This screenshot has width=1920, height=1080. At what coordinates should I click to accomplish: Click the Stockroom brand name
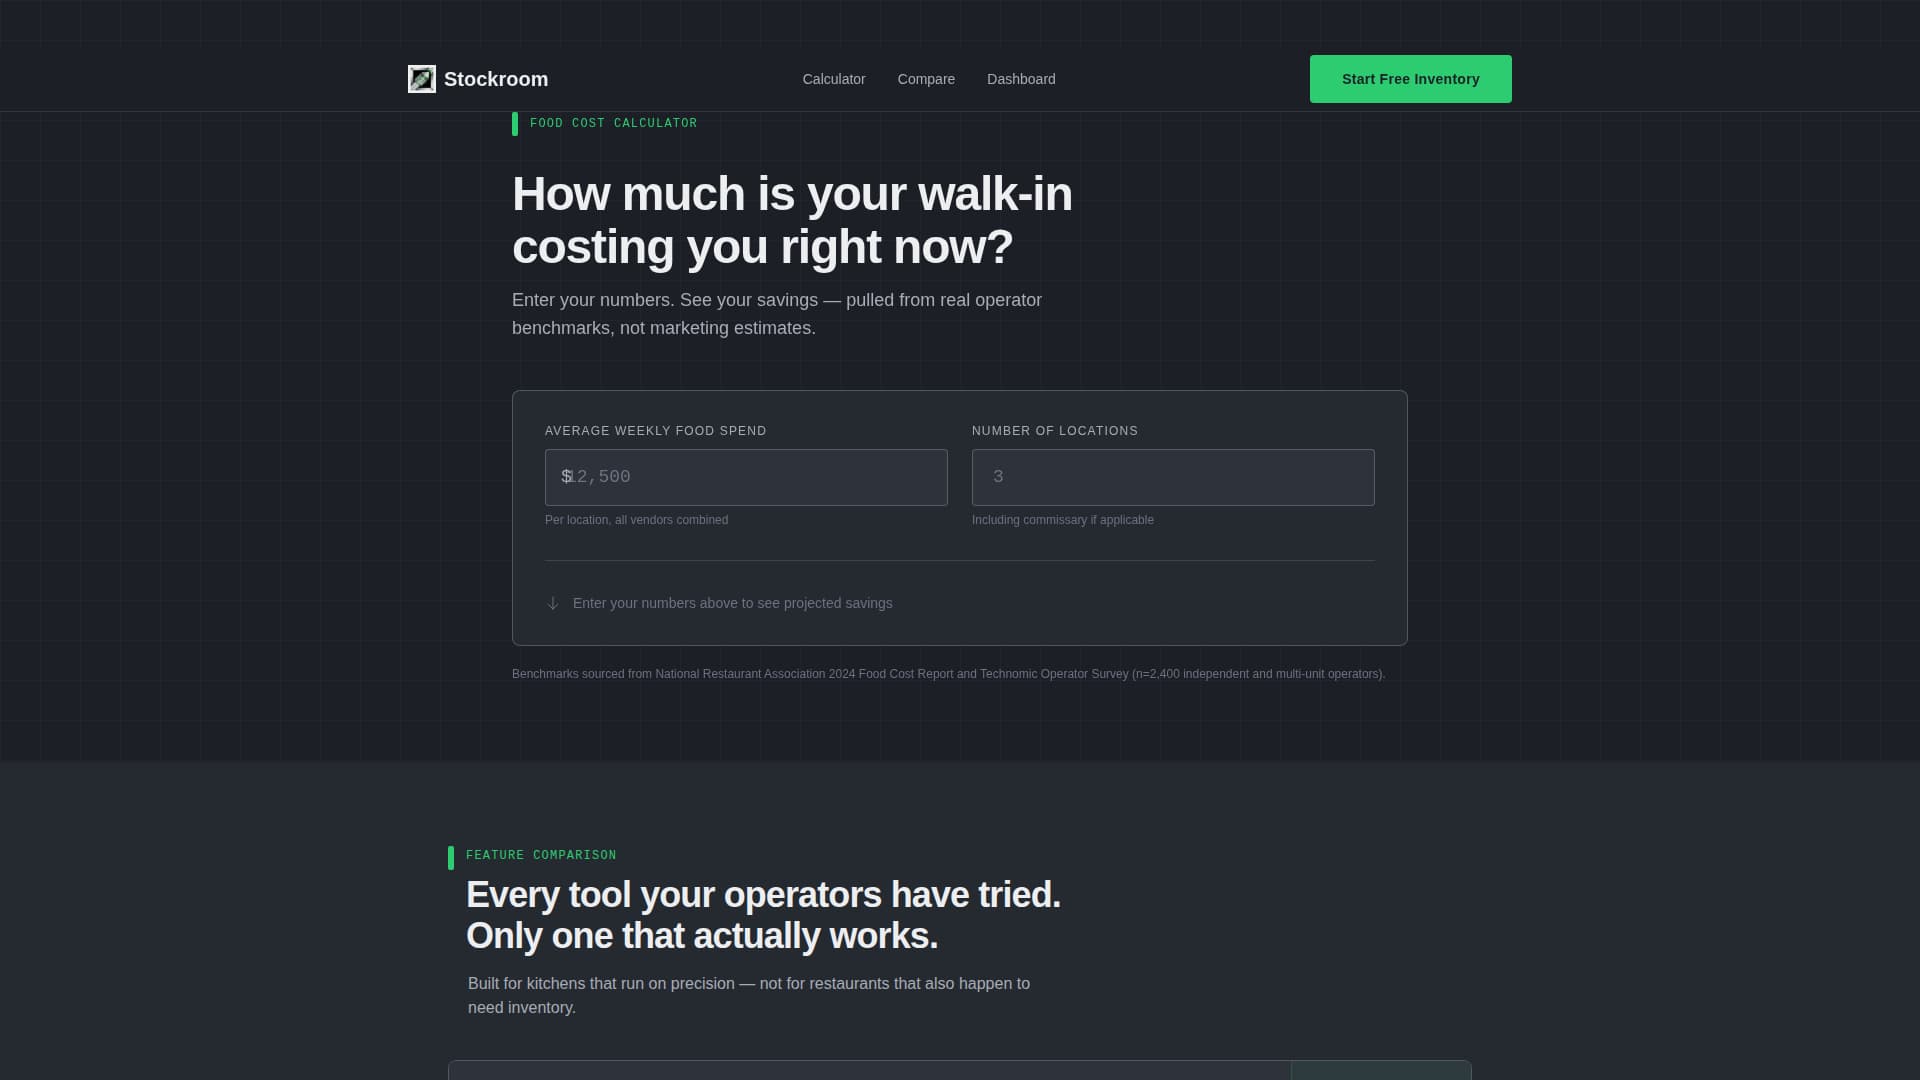(496, 79)
